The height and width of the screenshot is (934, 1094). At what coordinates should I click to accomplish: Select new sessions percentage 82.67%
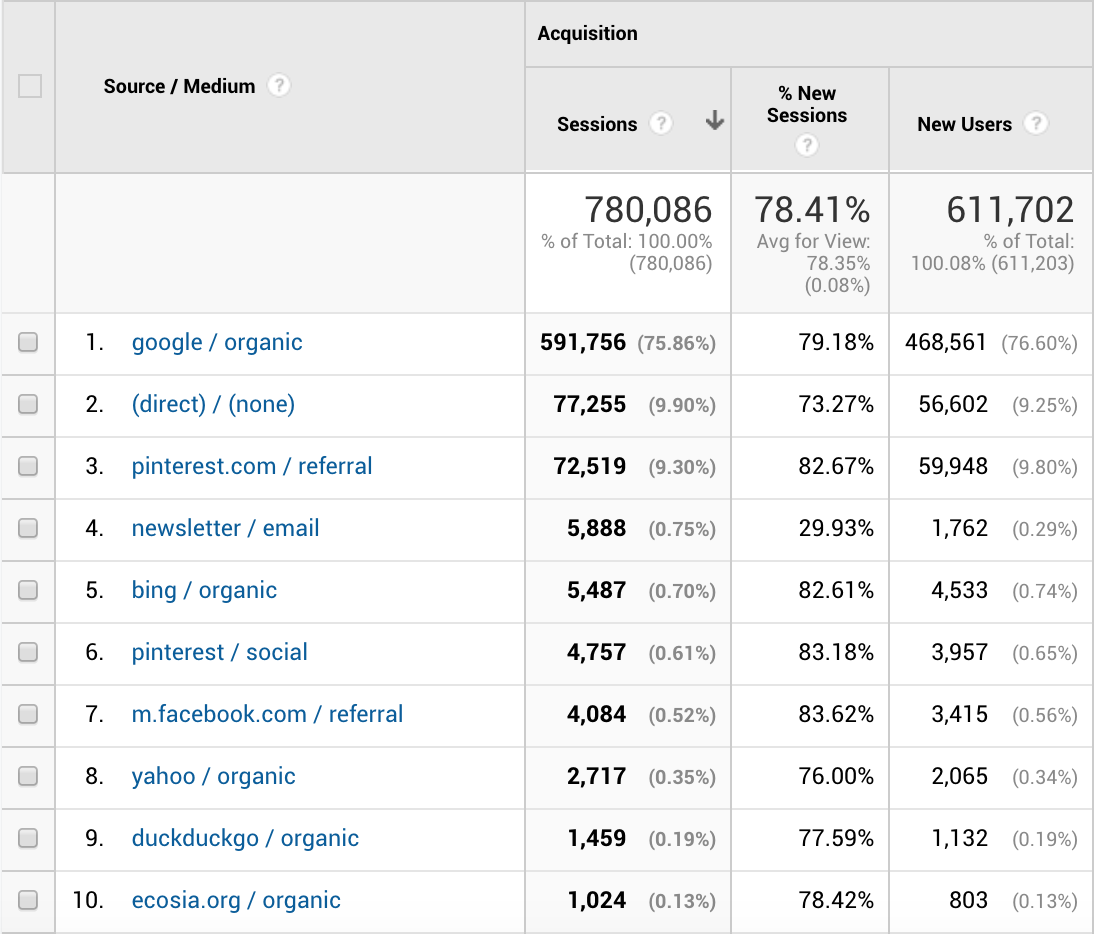tap(836, 467)
